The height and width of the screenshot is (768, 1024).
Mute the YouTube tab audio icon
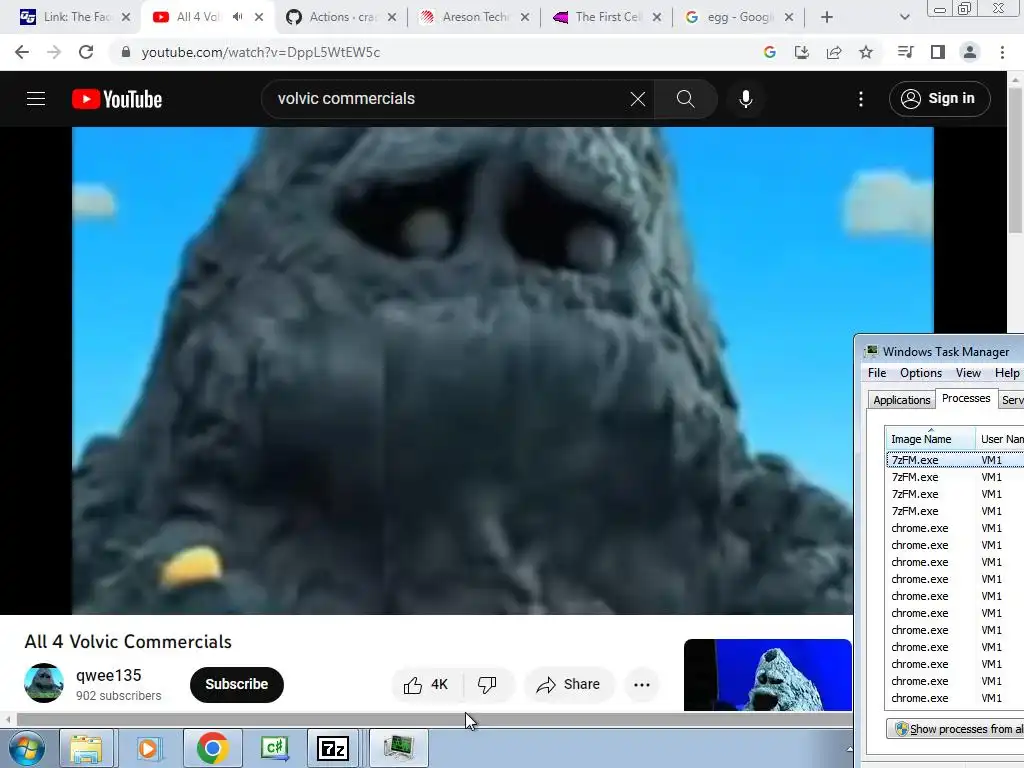(238, 17)
